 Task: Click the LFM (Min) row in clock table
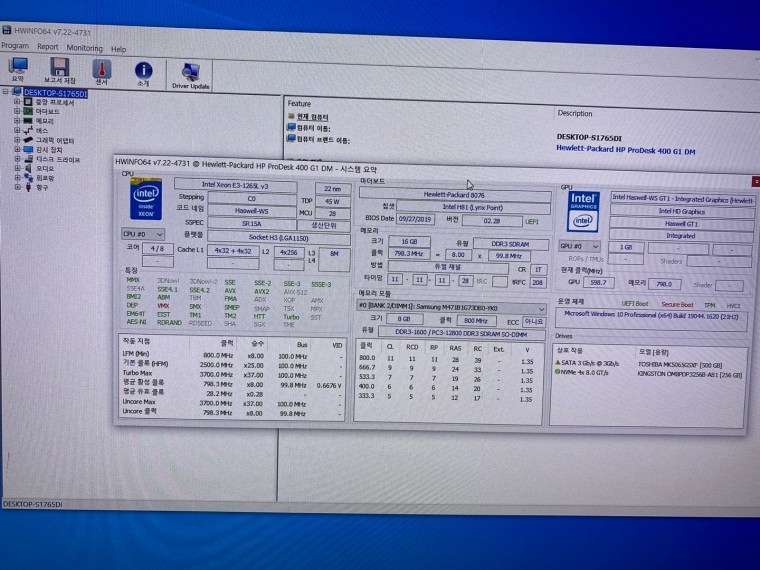[x=232, y=355]
